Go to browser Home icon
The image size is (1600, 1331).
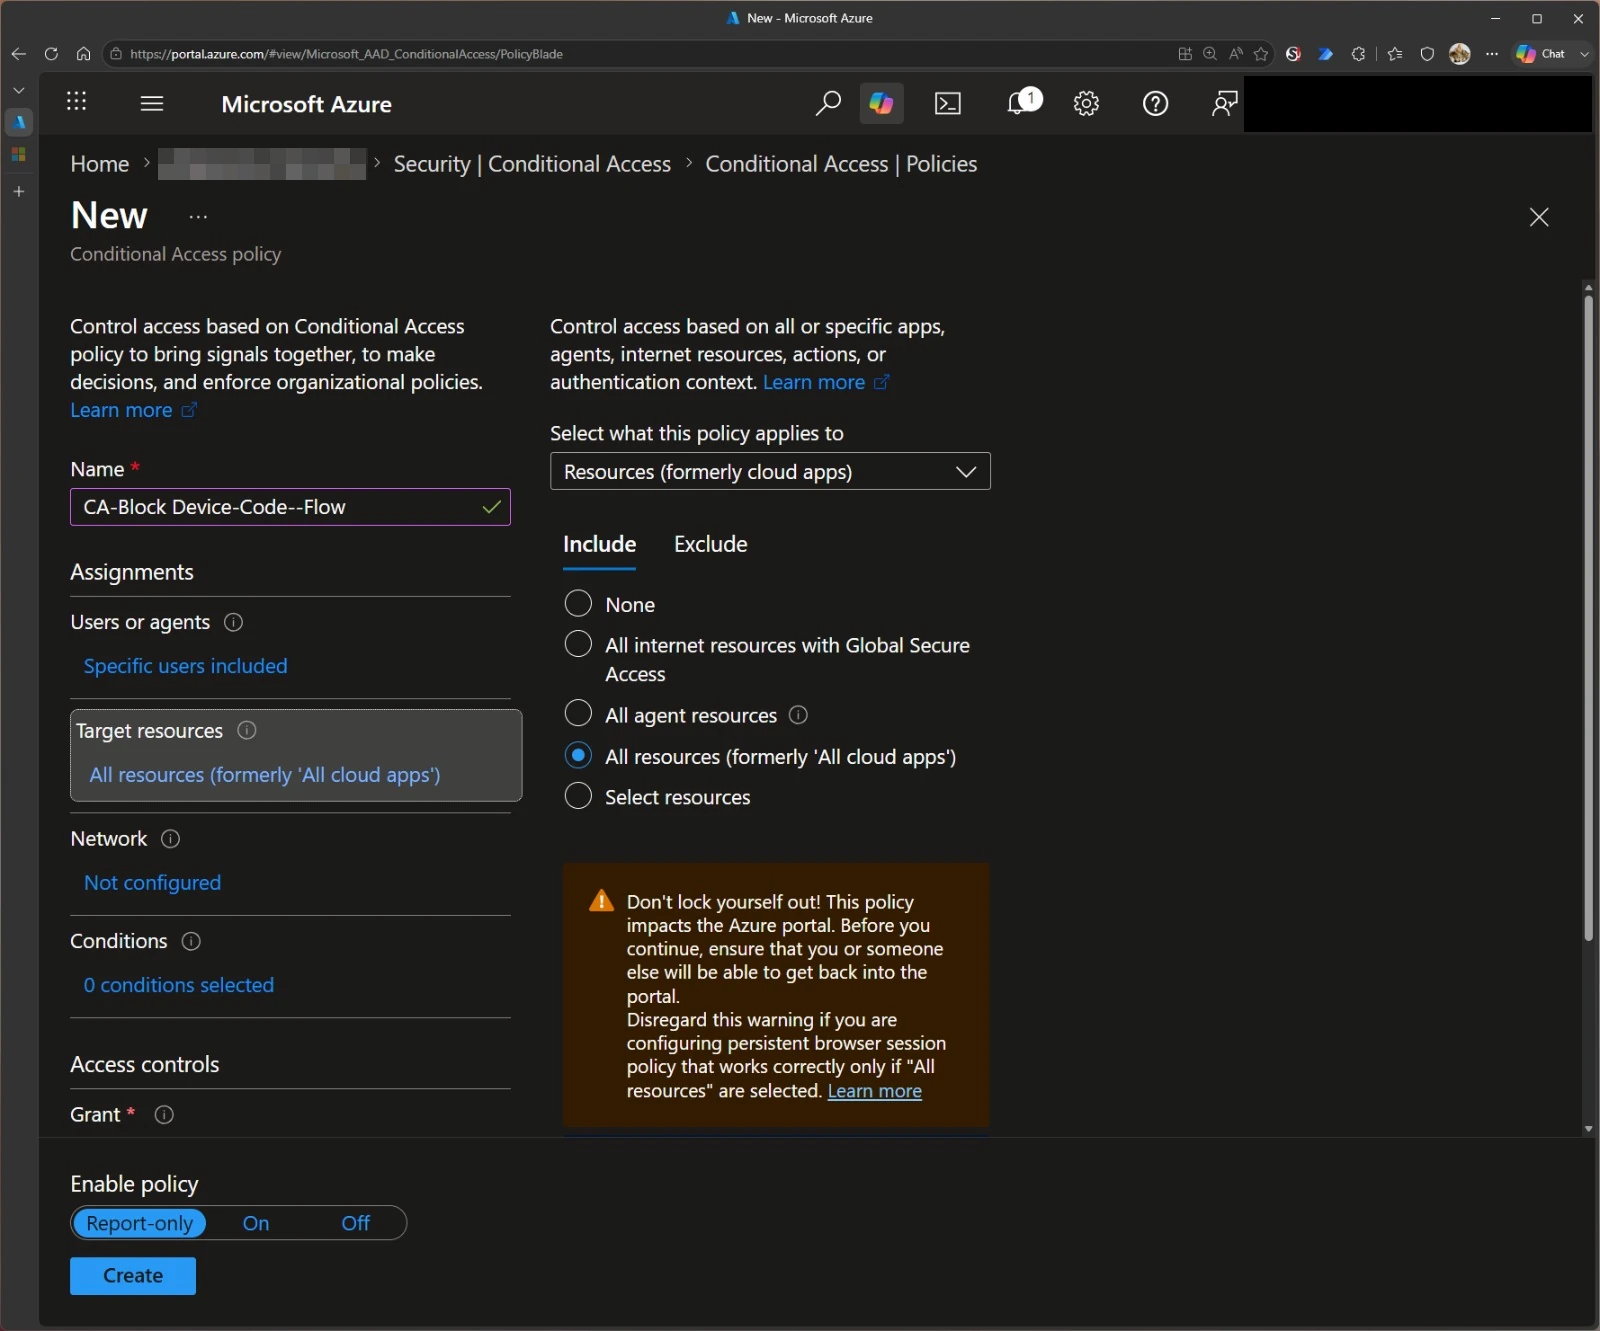[84, 54]
